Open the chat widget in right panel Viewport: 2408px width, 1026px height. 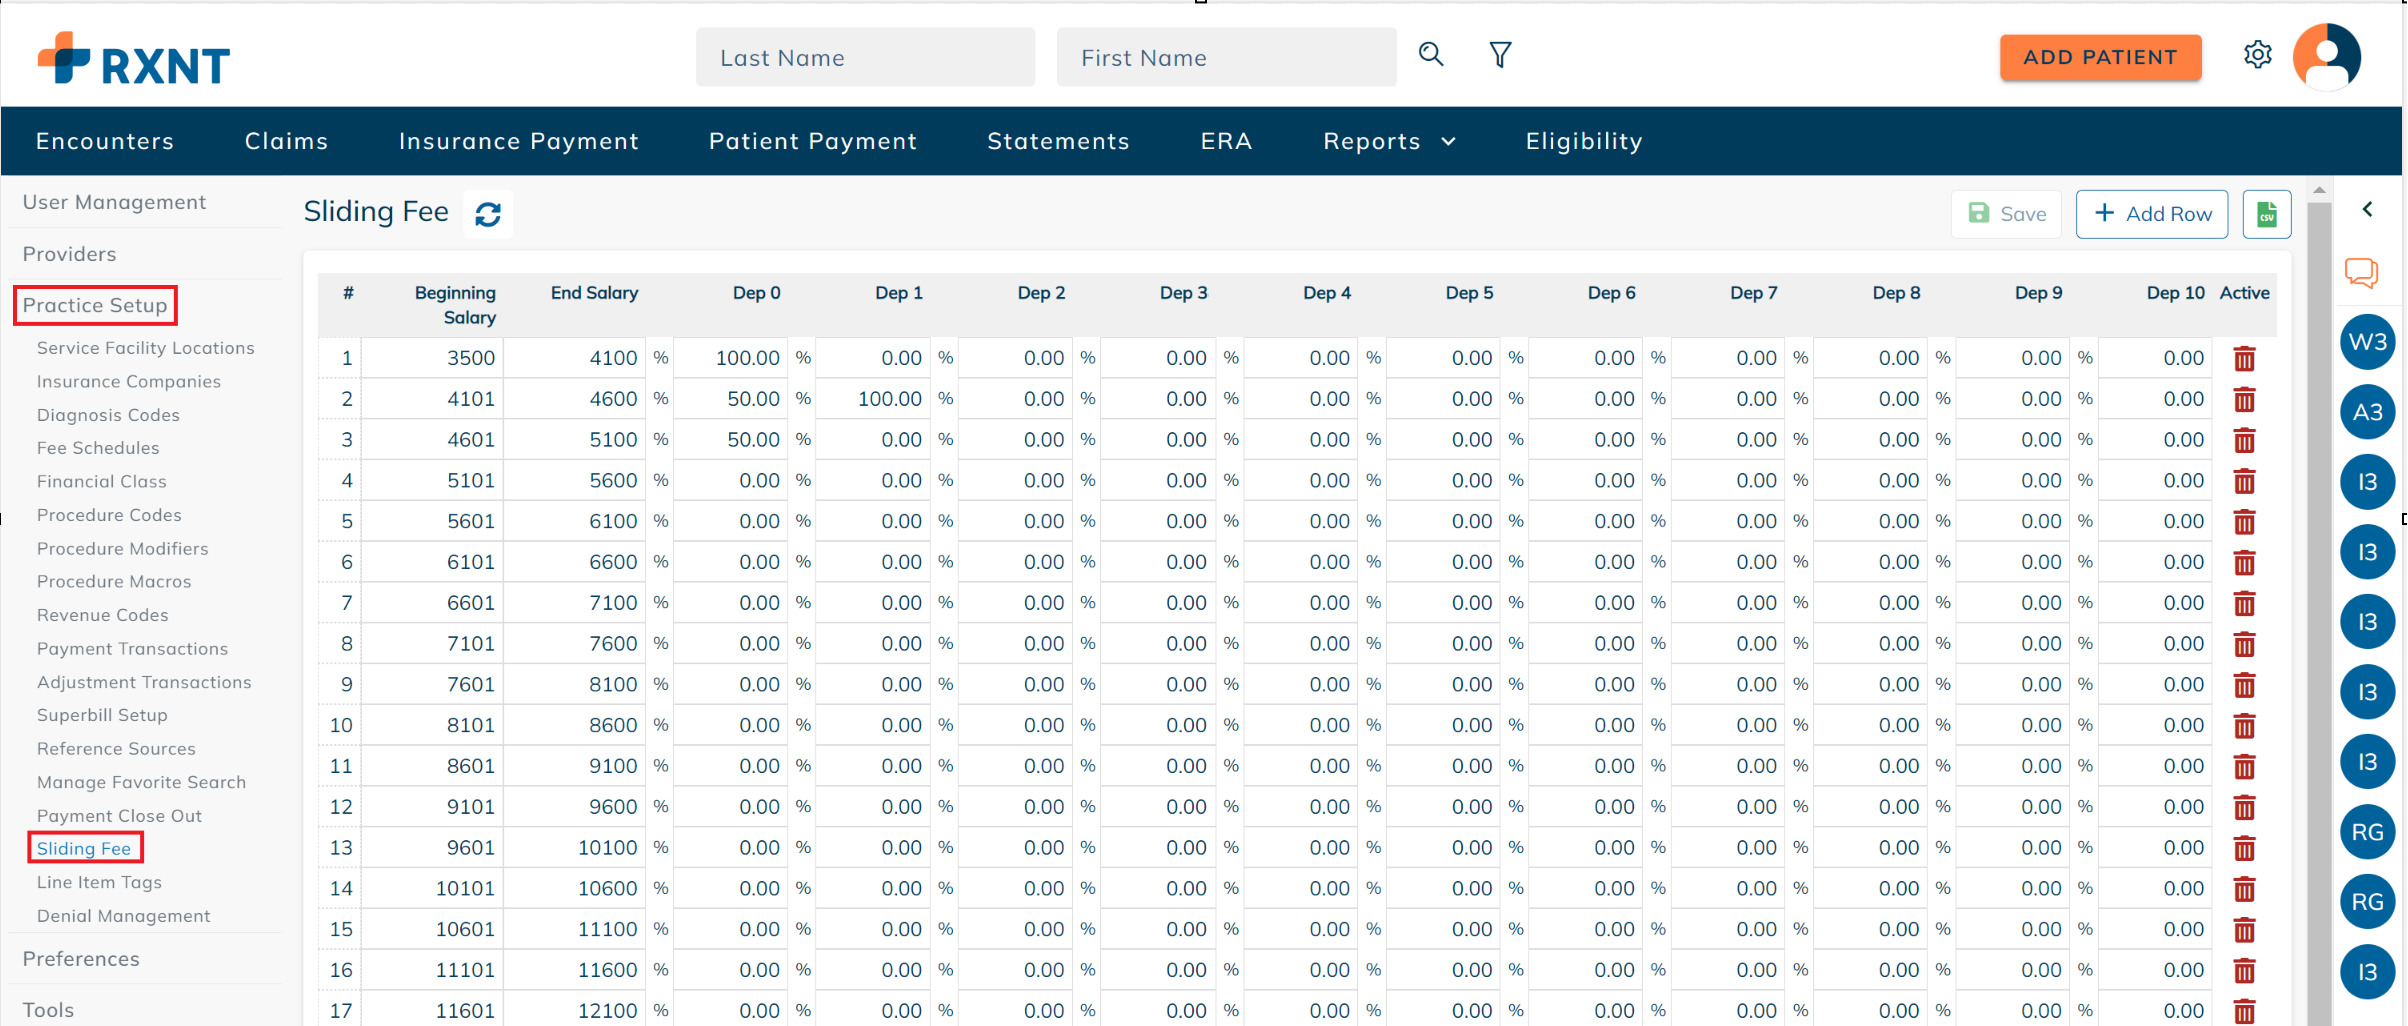pyautogui.click(x=2363, y=272)
